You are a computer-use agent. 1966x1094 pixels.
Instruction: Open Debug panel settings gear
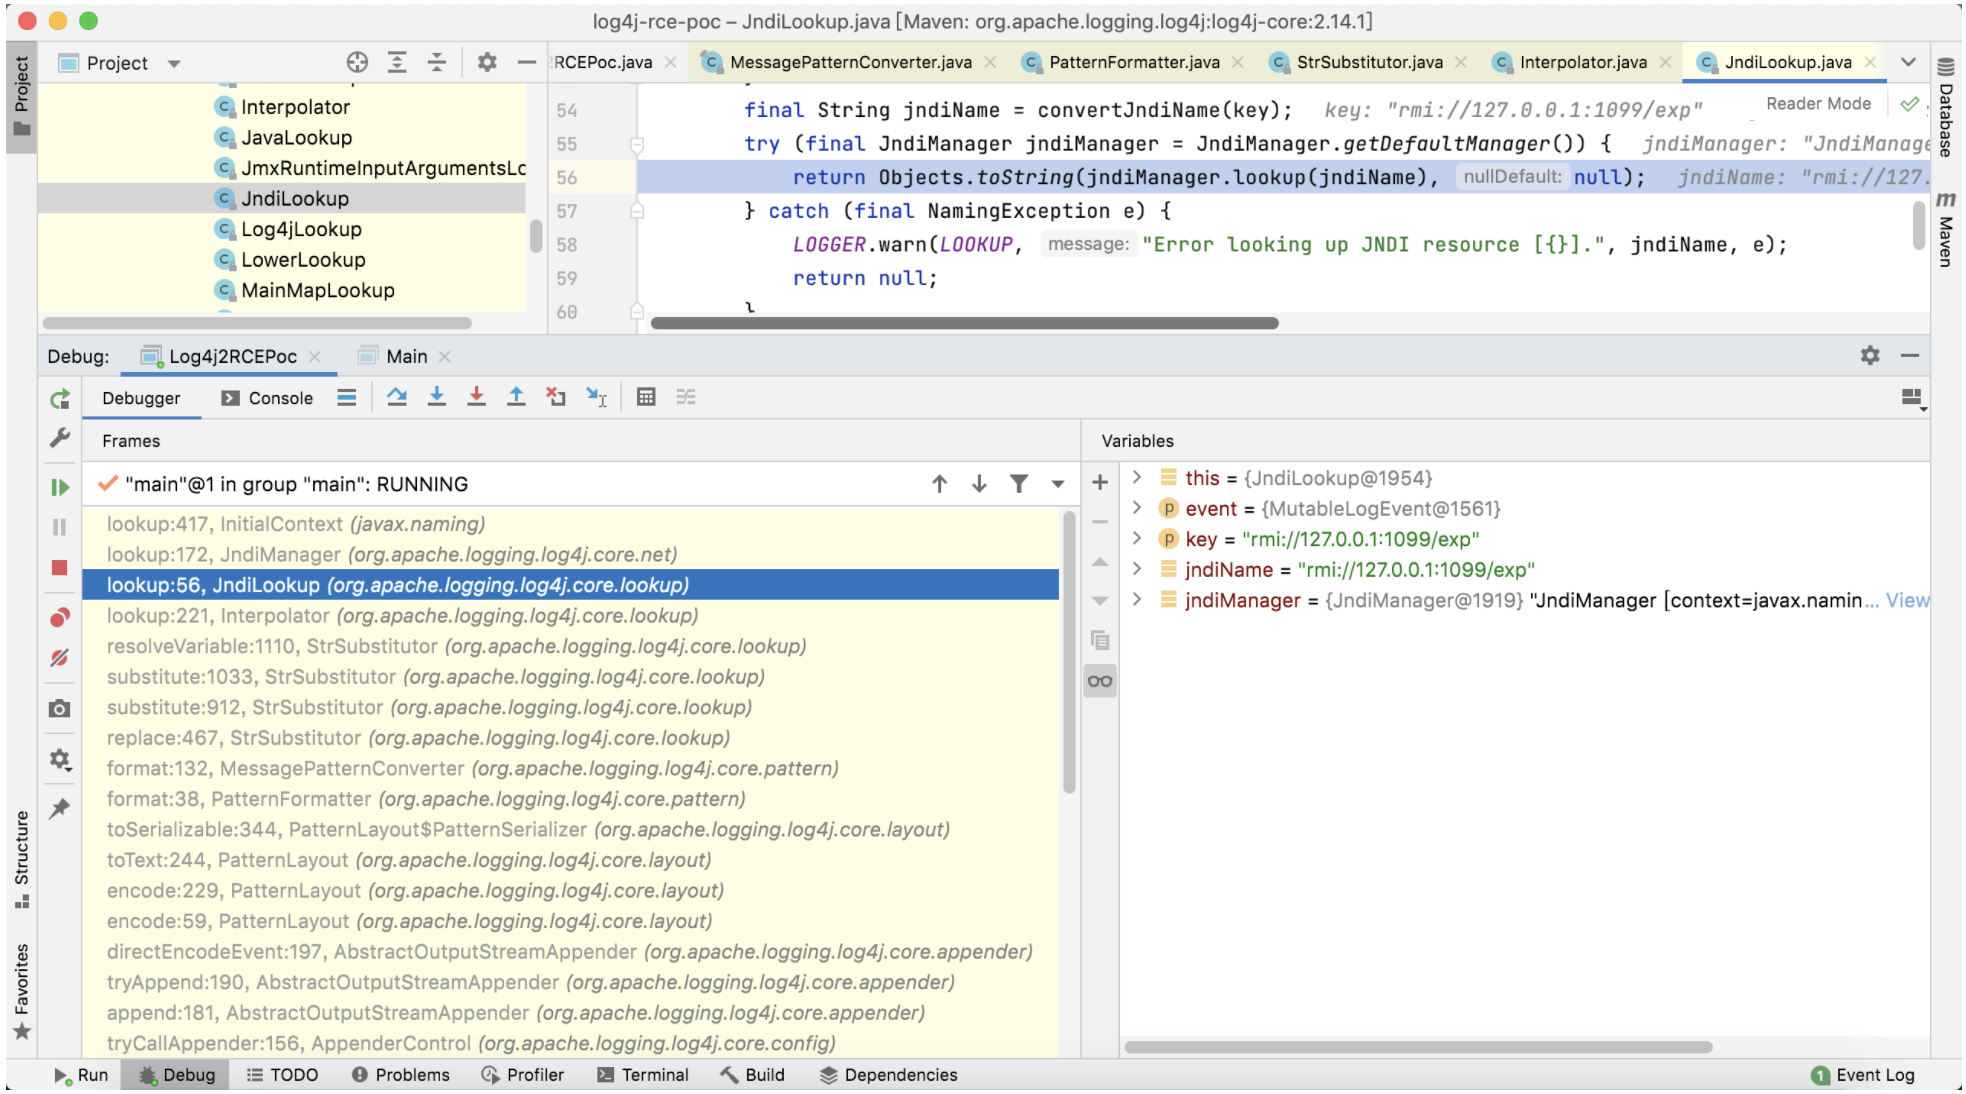click(1870, 355)
